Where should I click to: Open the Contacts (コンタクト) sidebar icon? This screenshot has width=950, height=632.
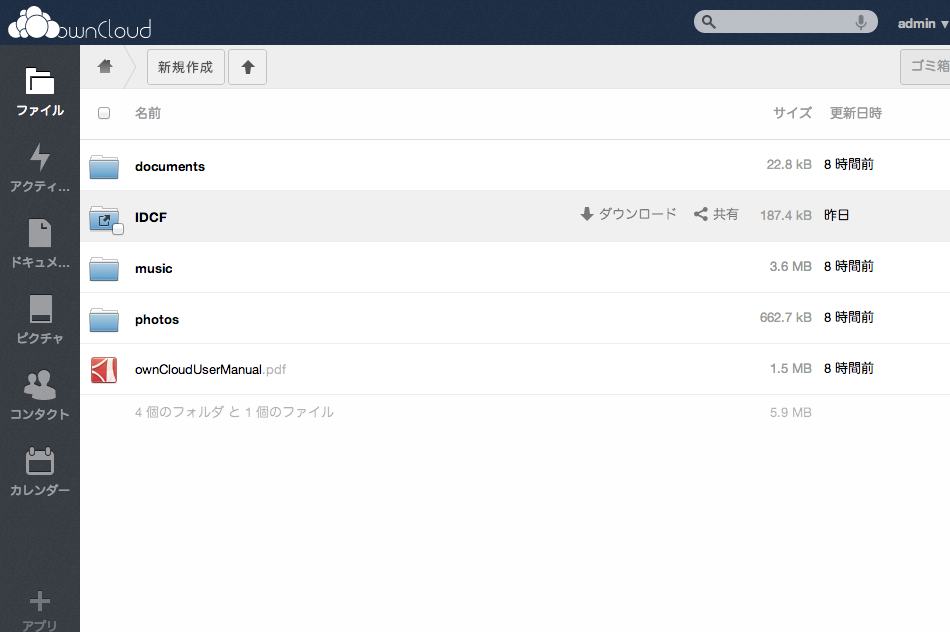pyautogui.click(x=40, y=385)
